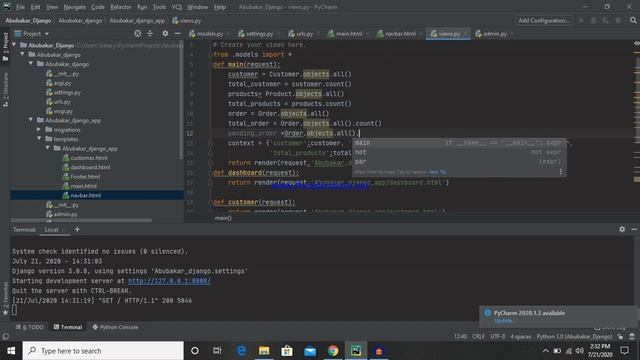Click the 4 spaces indent widget
The width and height of the screenshot is (640, 360).
click(521, 336)
